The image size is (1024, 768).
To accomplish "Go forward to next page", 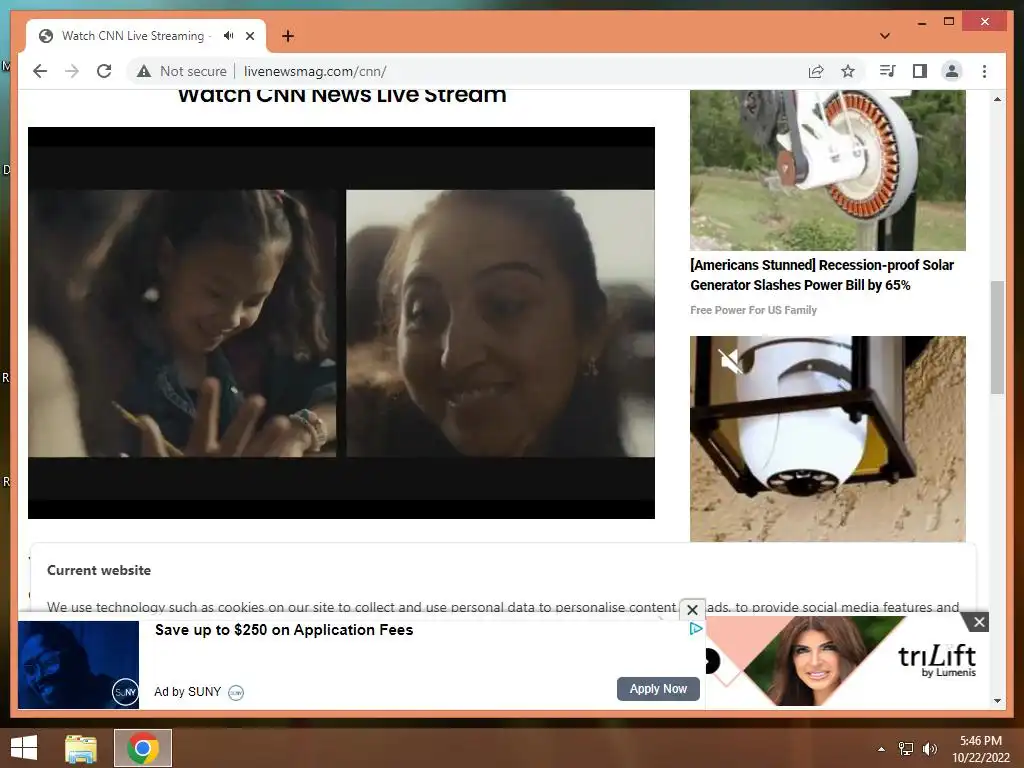I will (x=72, y=71).
